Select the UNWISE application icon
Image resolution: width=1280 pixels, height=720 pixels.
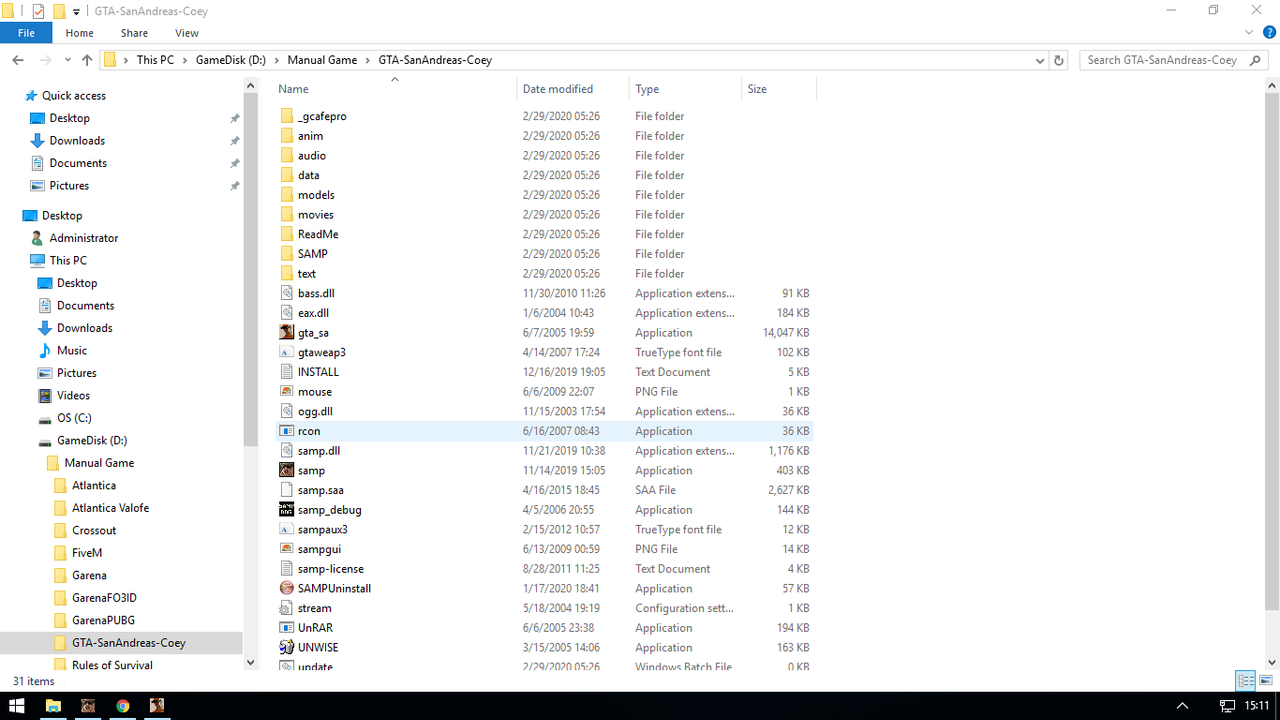[287, 647]
